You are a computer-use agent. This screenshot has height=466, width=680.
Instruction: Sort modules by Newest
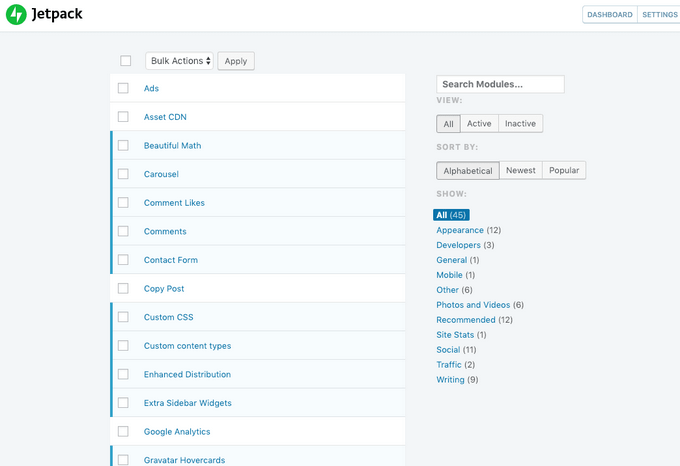point(520,171)
